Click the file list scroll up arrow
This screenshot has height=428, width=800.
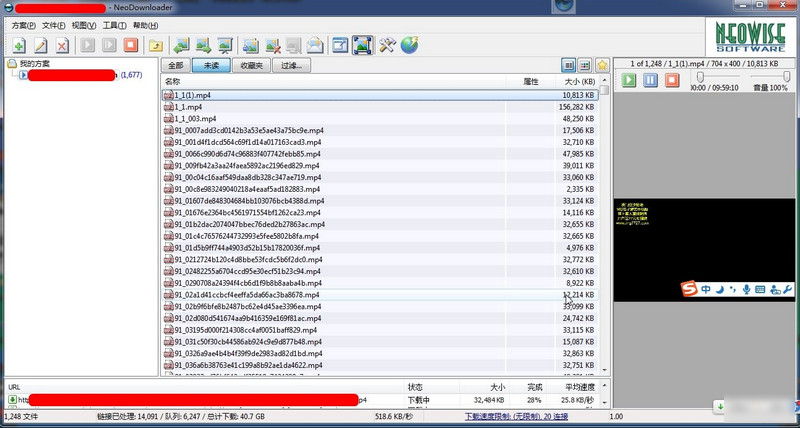[x=605, y=80]
